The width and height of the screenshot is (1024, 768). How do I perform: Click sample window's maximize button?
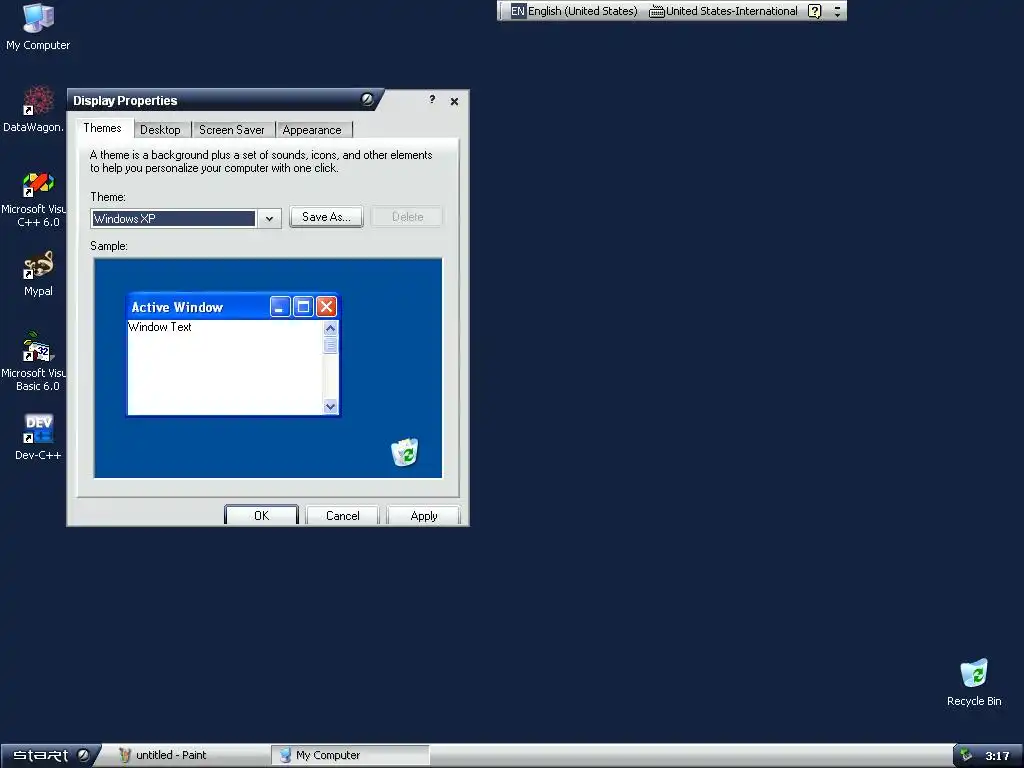[x=303, y=307]
